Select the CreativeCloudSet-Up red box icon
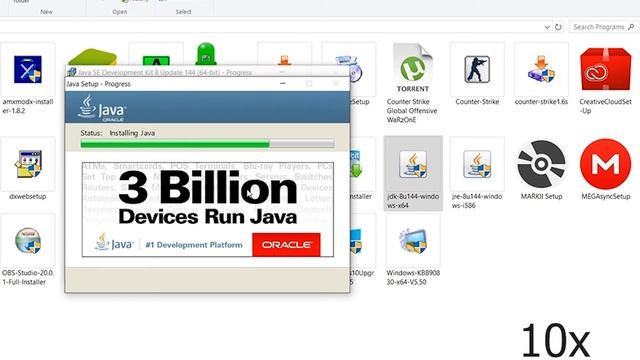640x360 pixels. 605,69
